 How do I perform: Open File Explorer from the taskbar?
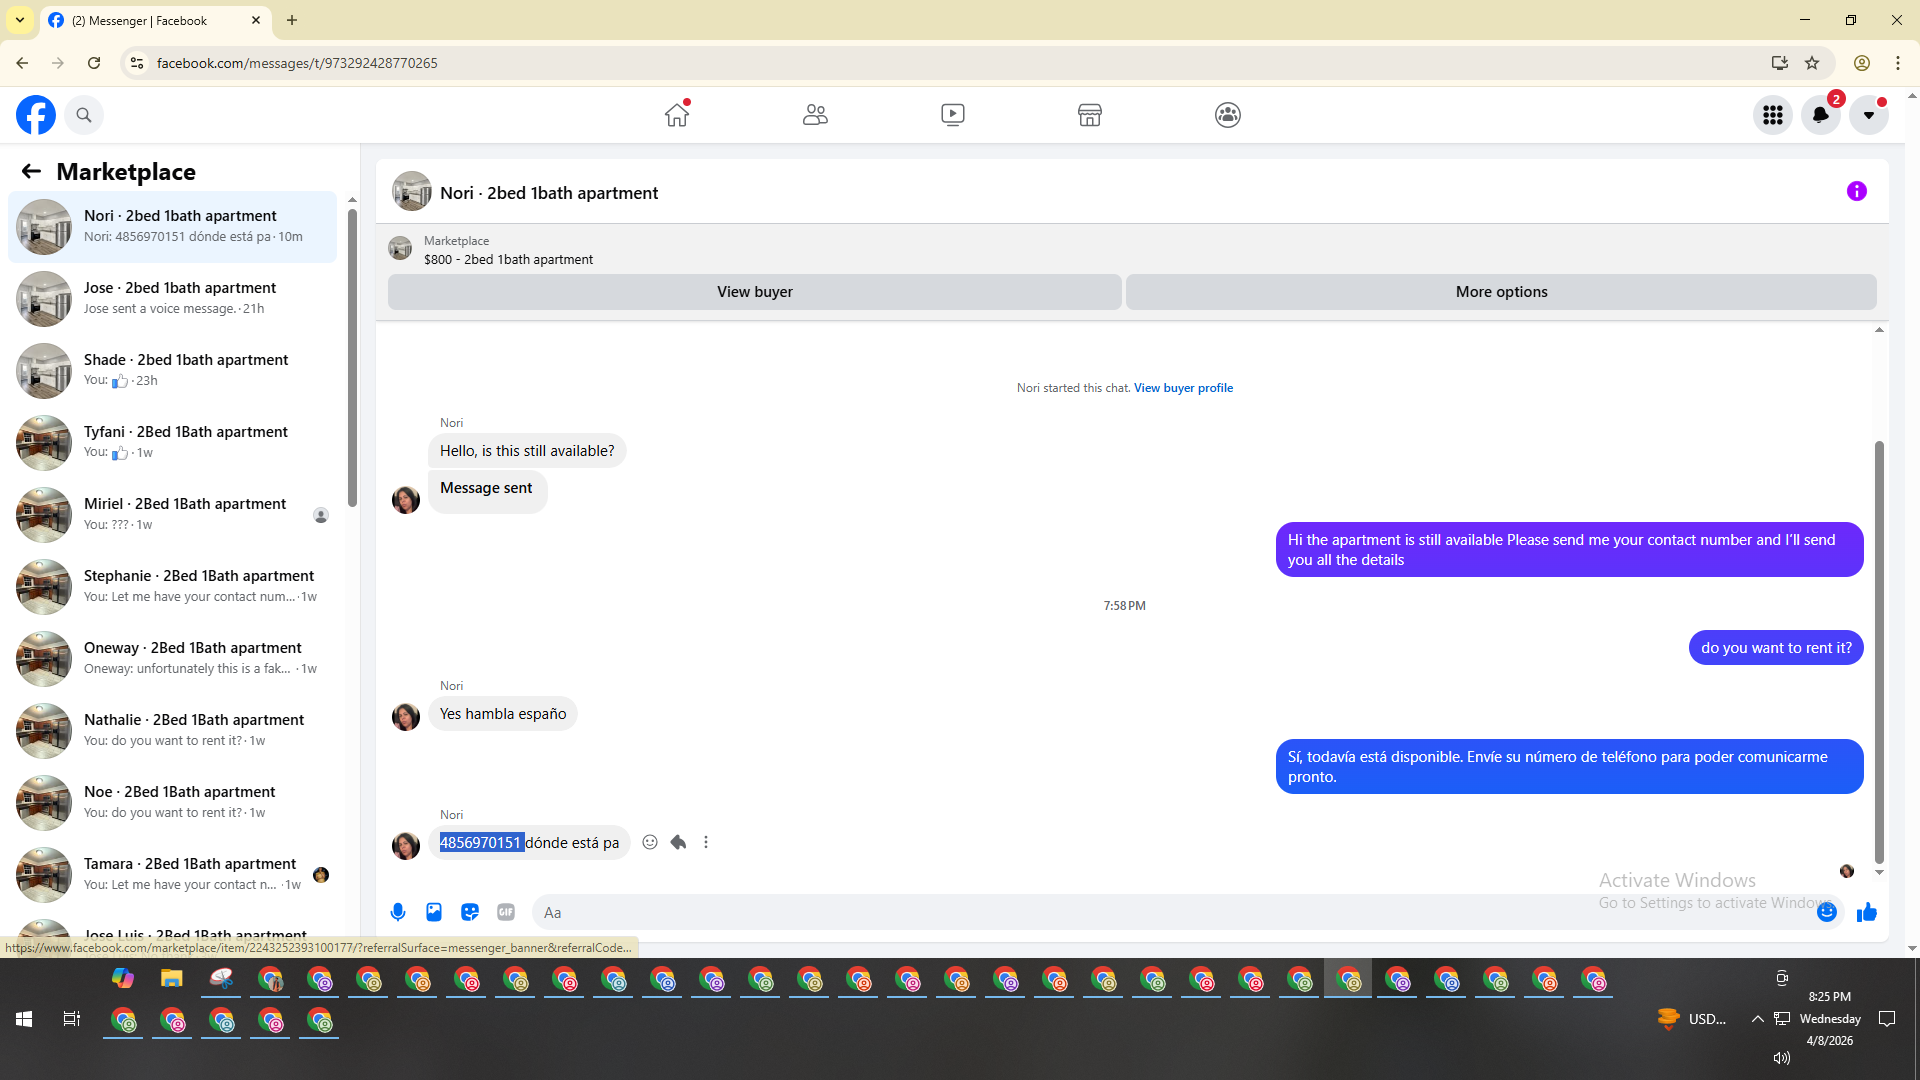pos(172,979)
